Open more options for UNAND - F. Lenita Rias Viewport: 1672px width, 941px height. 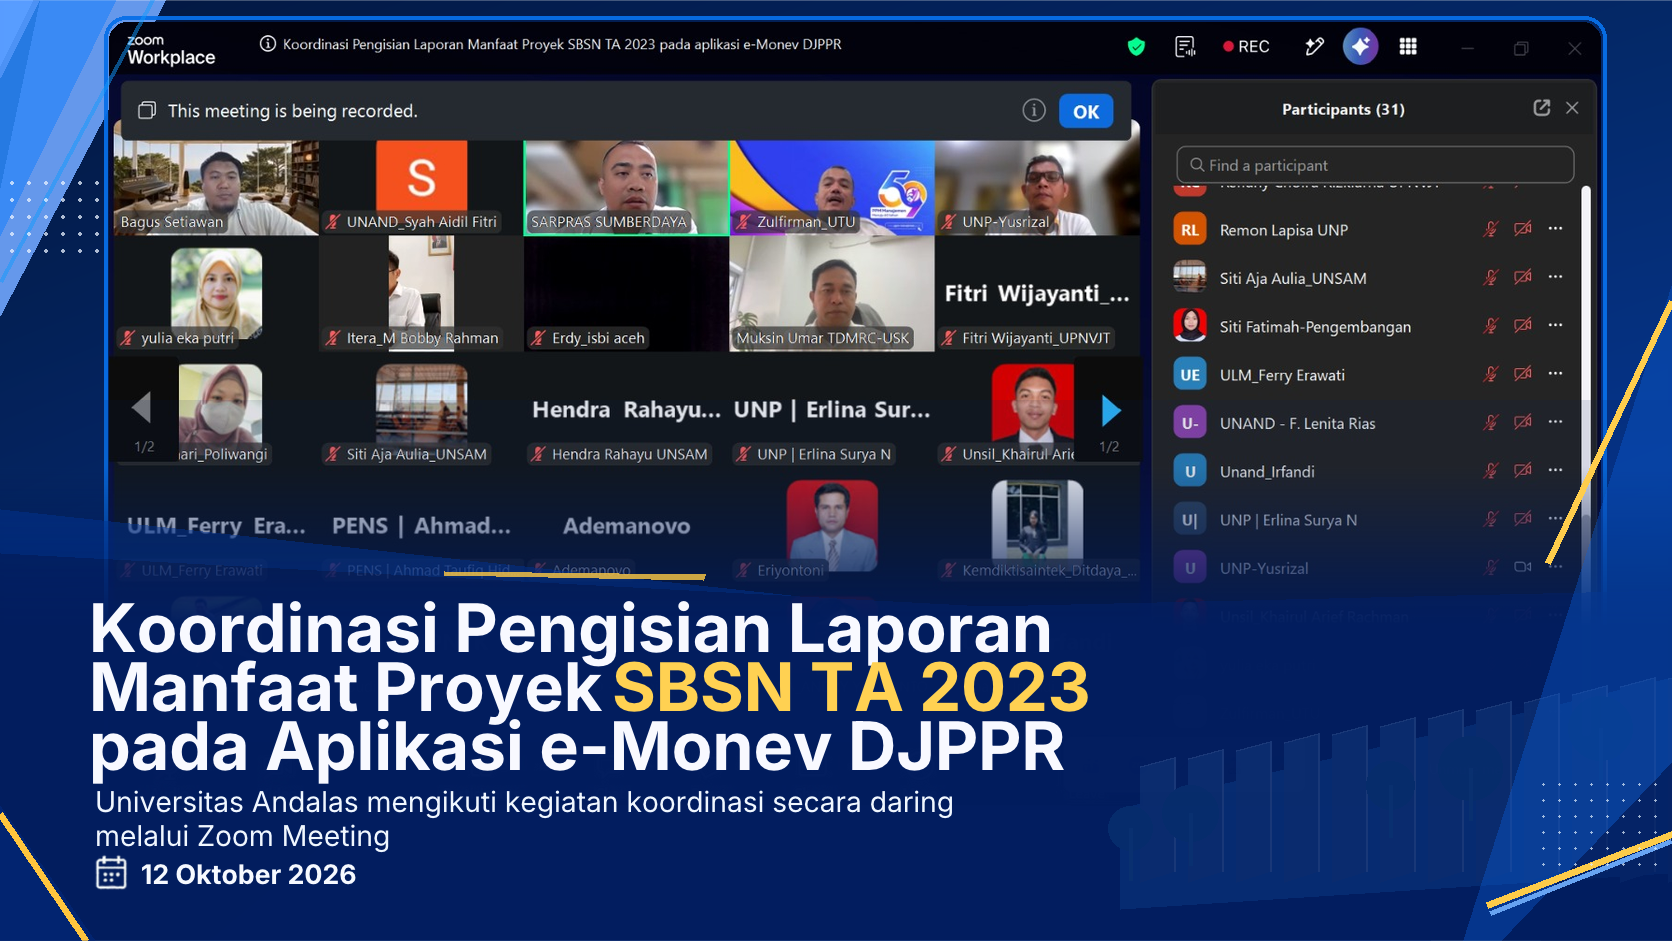click(x=1555, y=421)
